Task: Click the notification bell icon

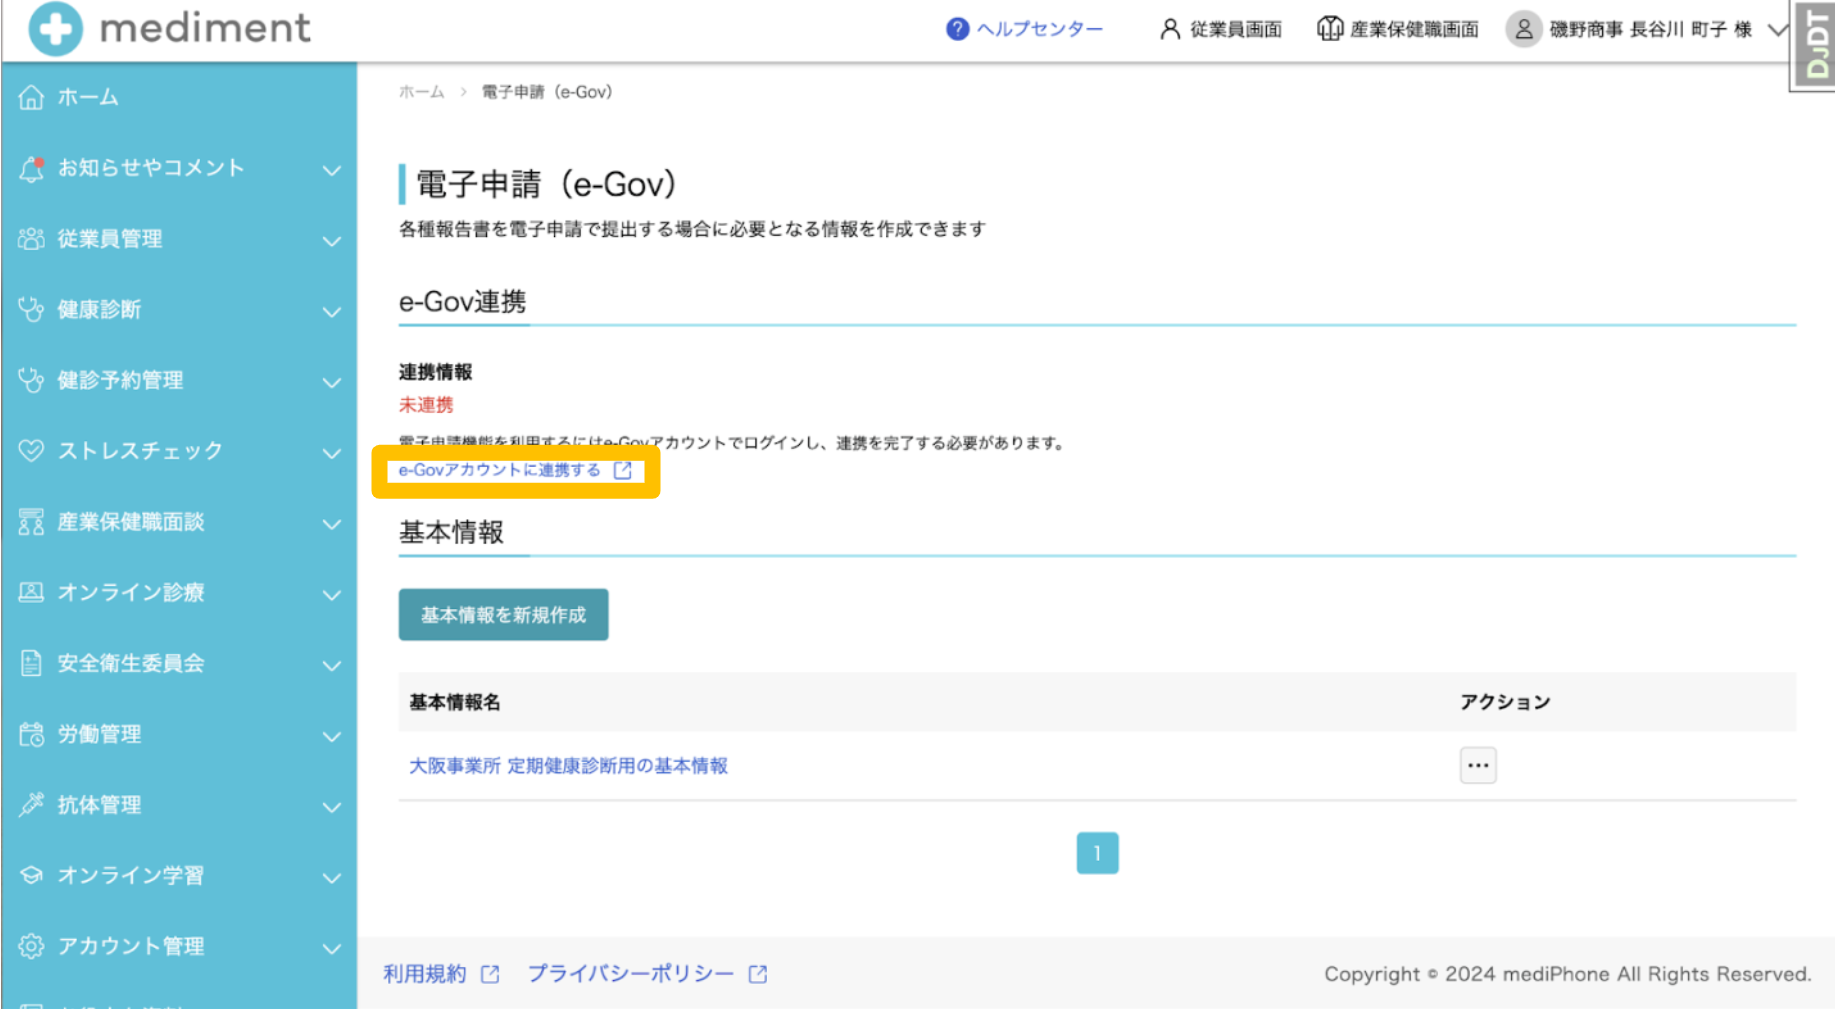Action: point(31,168)
